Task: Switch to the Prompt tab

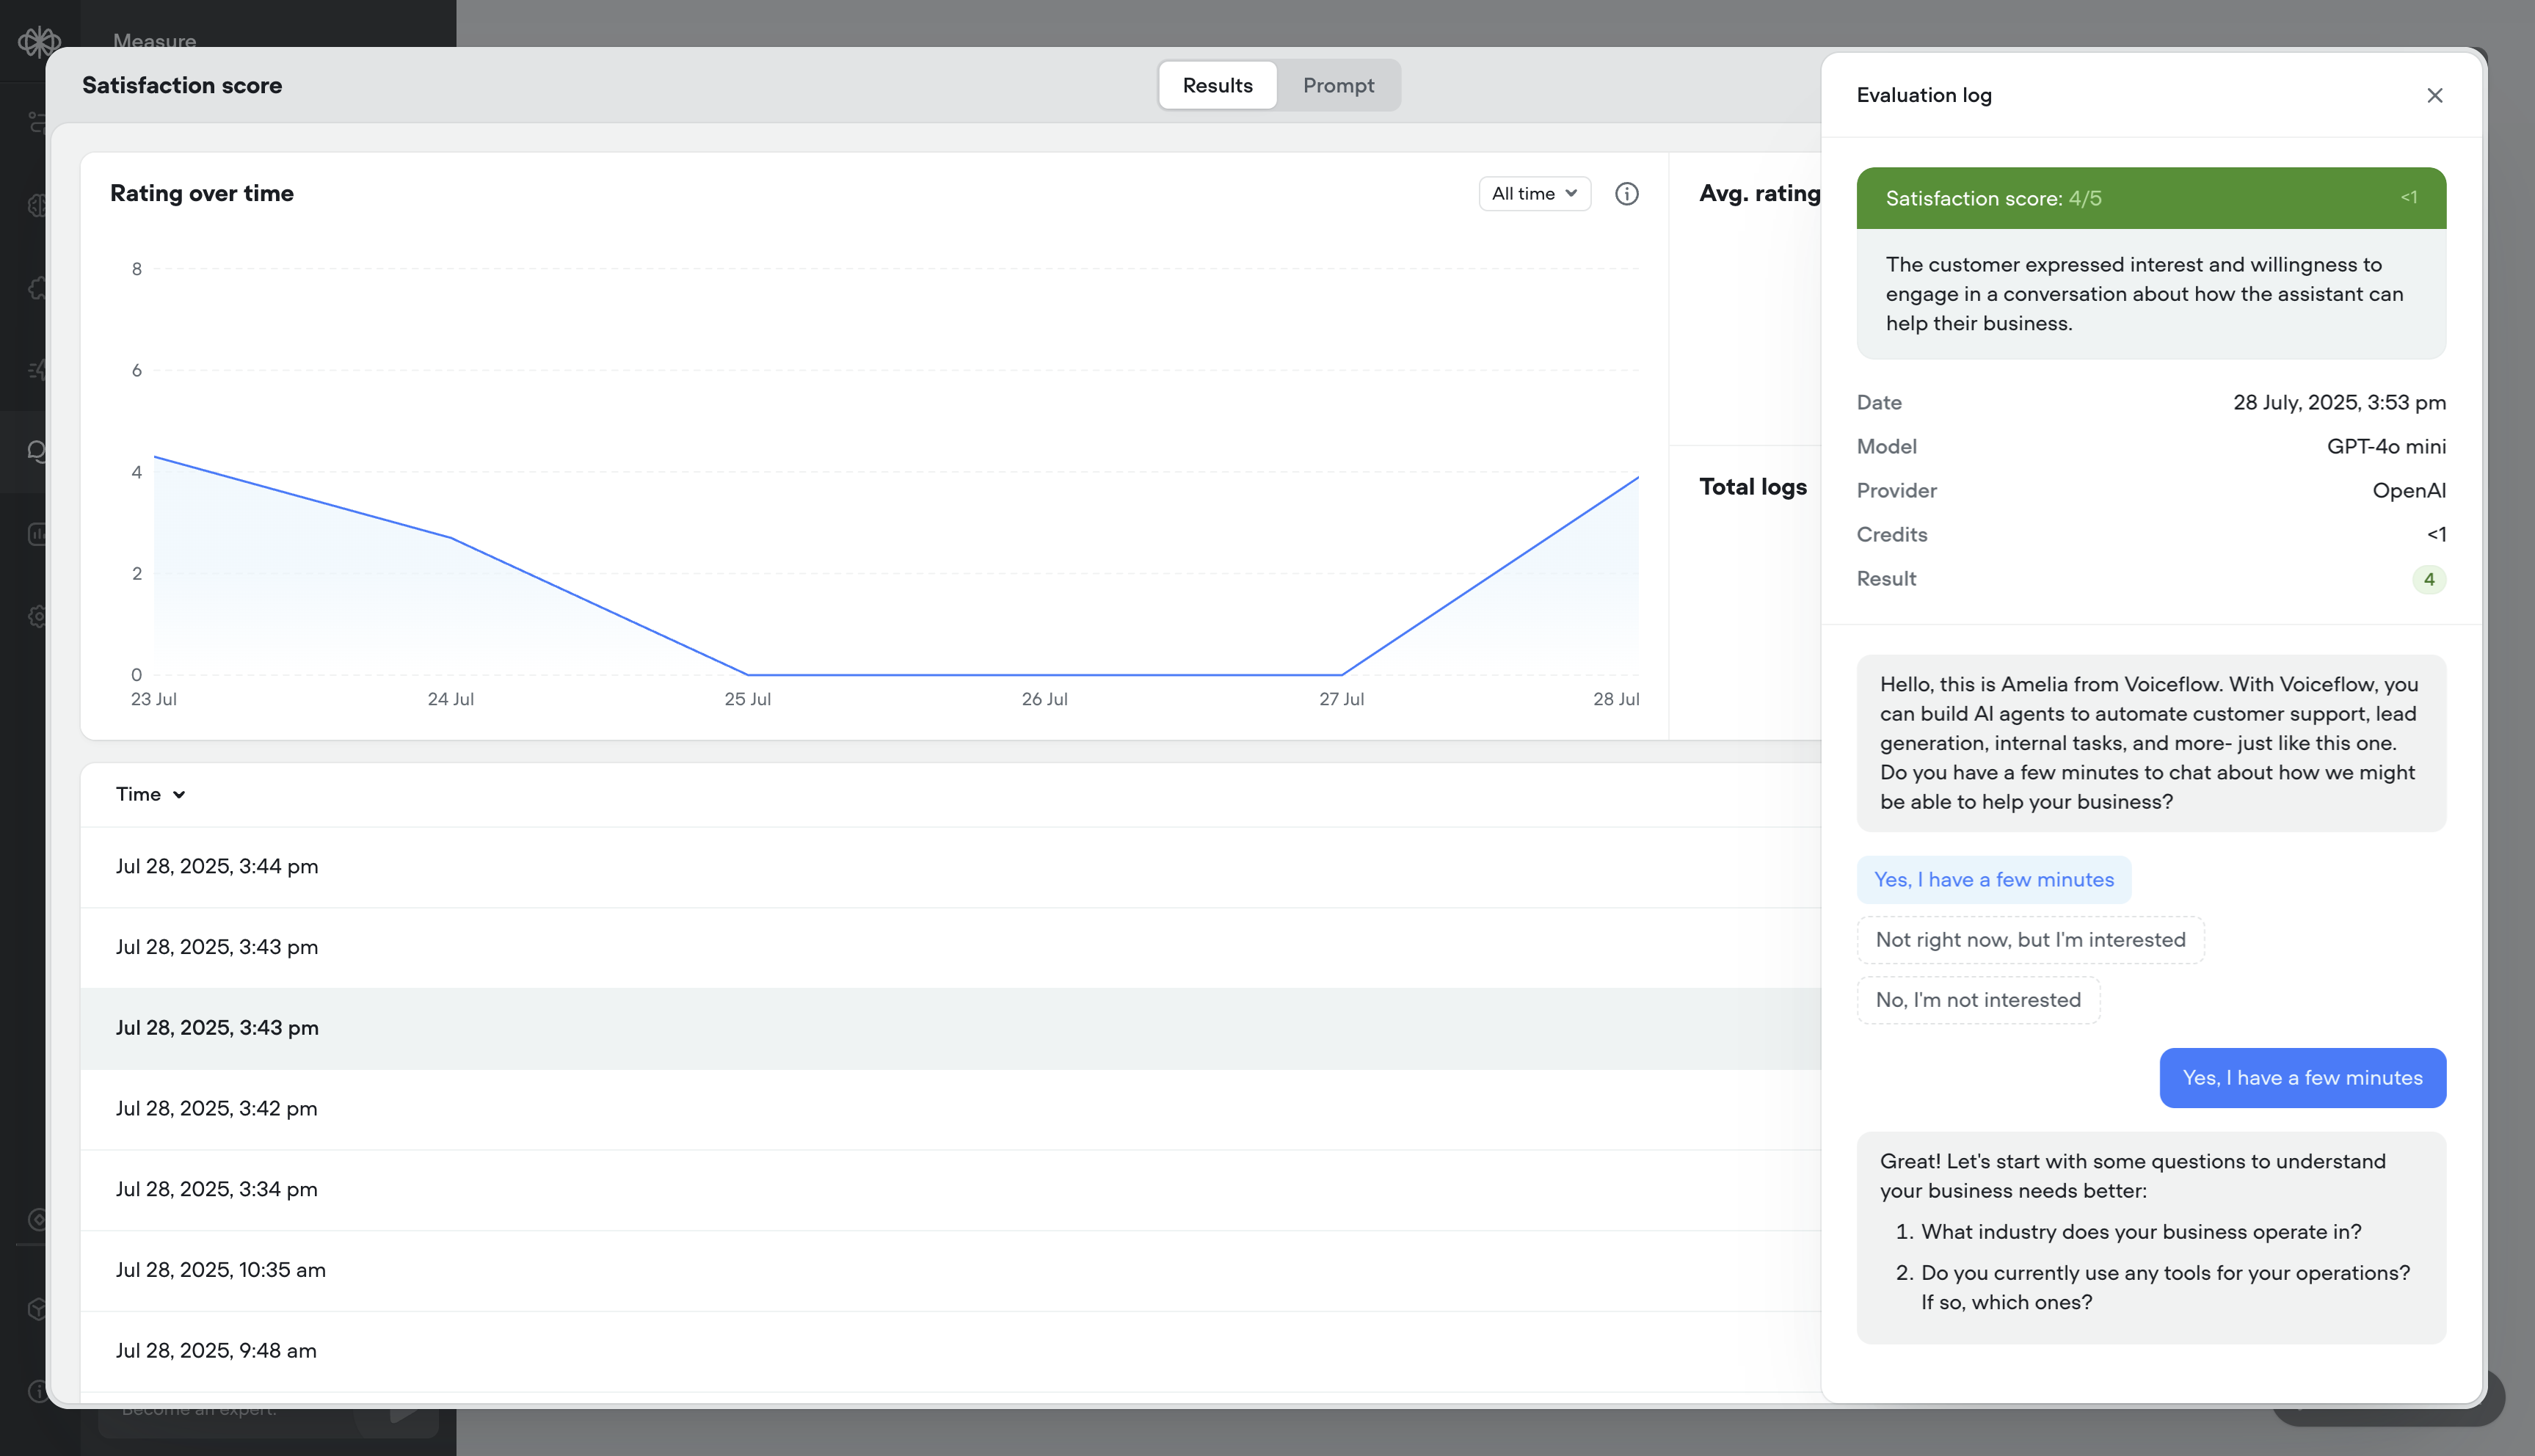Action: point(1339,85)
